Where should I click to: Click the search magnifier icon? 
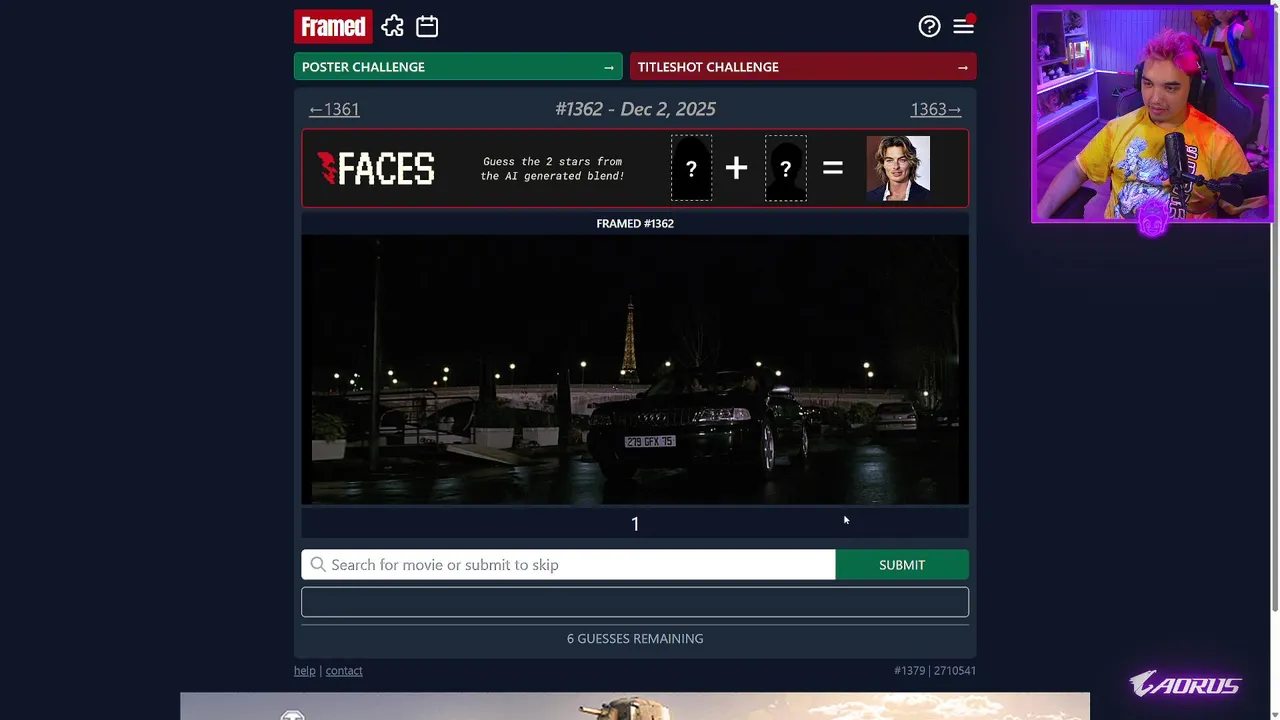tap(318, 565)
